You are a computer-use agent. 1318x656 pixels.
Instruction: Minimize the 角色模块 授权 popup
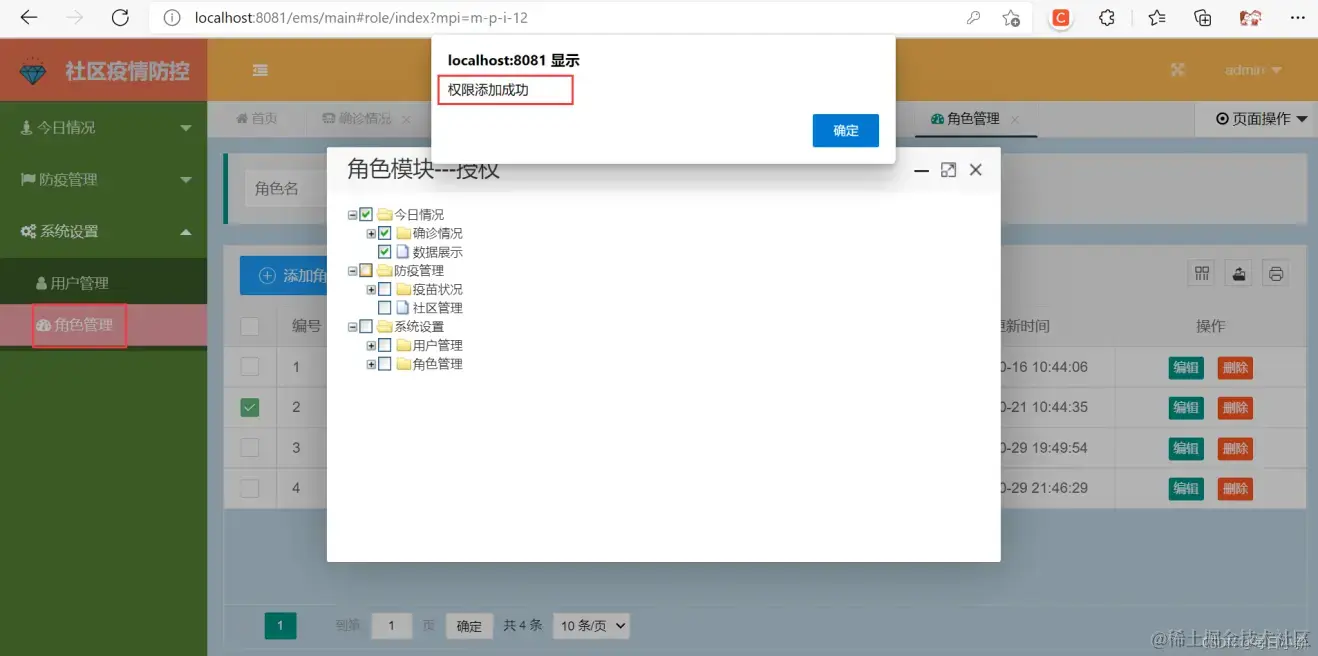pos(922,171)
